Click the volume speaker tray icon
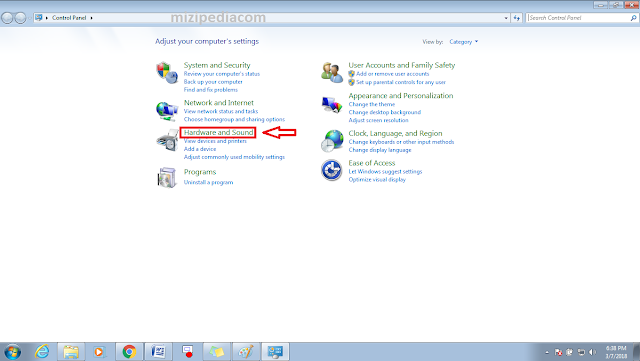The image size is (640, 361). pyautogui.click(x=593, y=352)
